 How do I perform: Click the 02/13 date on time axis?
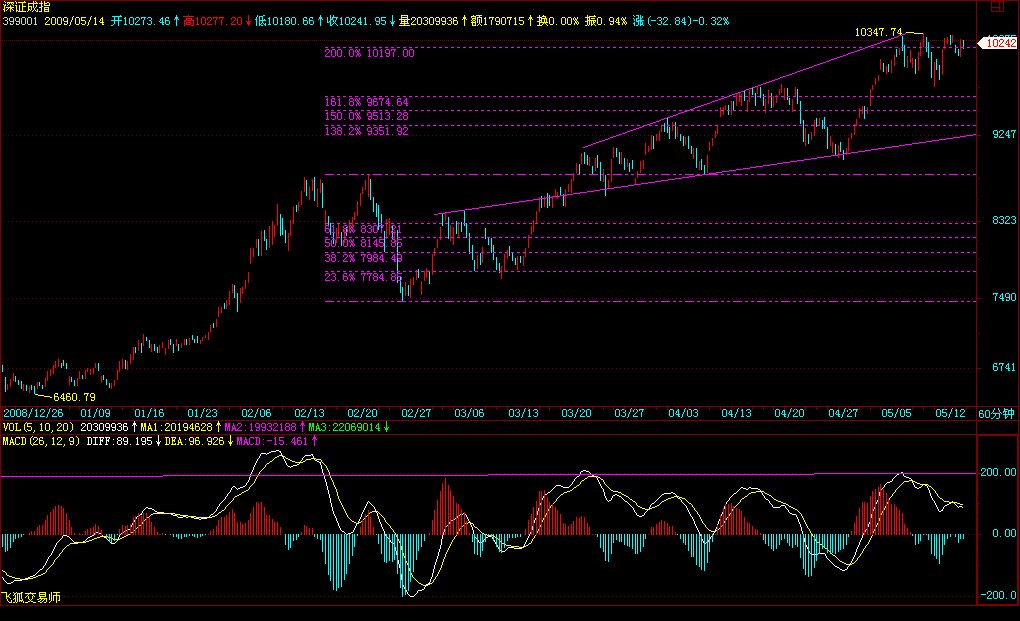(309, 414)
